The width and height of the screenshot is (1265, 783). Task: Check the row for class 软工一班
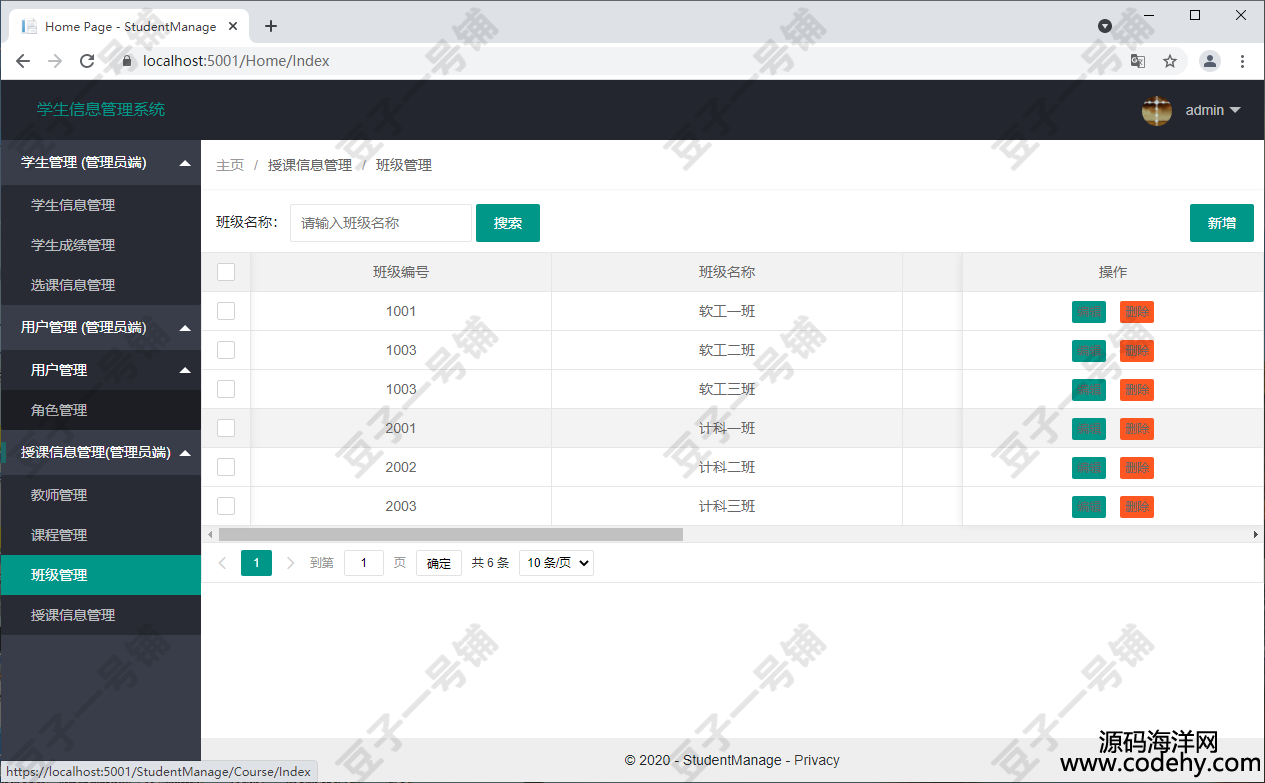(226, 311)
